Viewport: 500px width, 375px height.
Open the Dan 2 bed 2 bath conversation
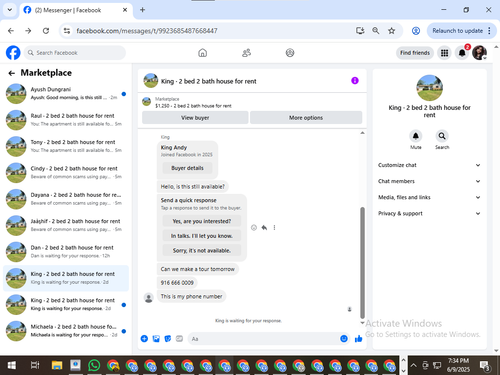66,252
